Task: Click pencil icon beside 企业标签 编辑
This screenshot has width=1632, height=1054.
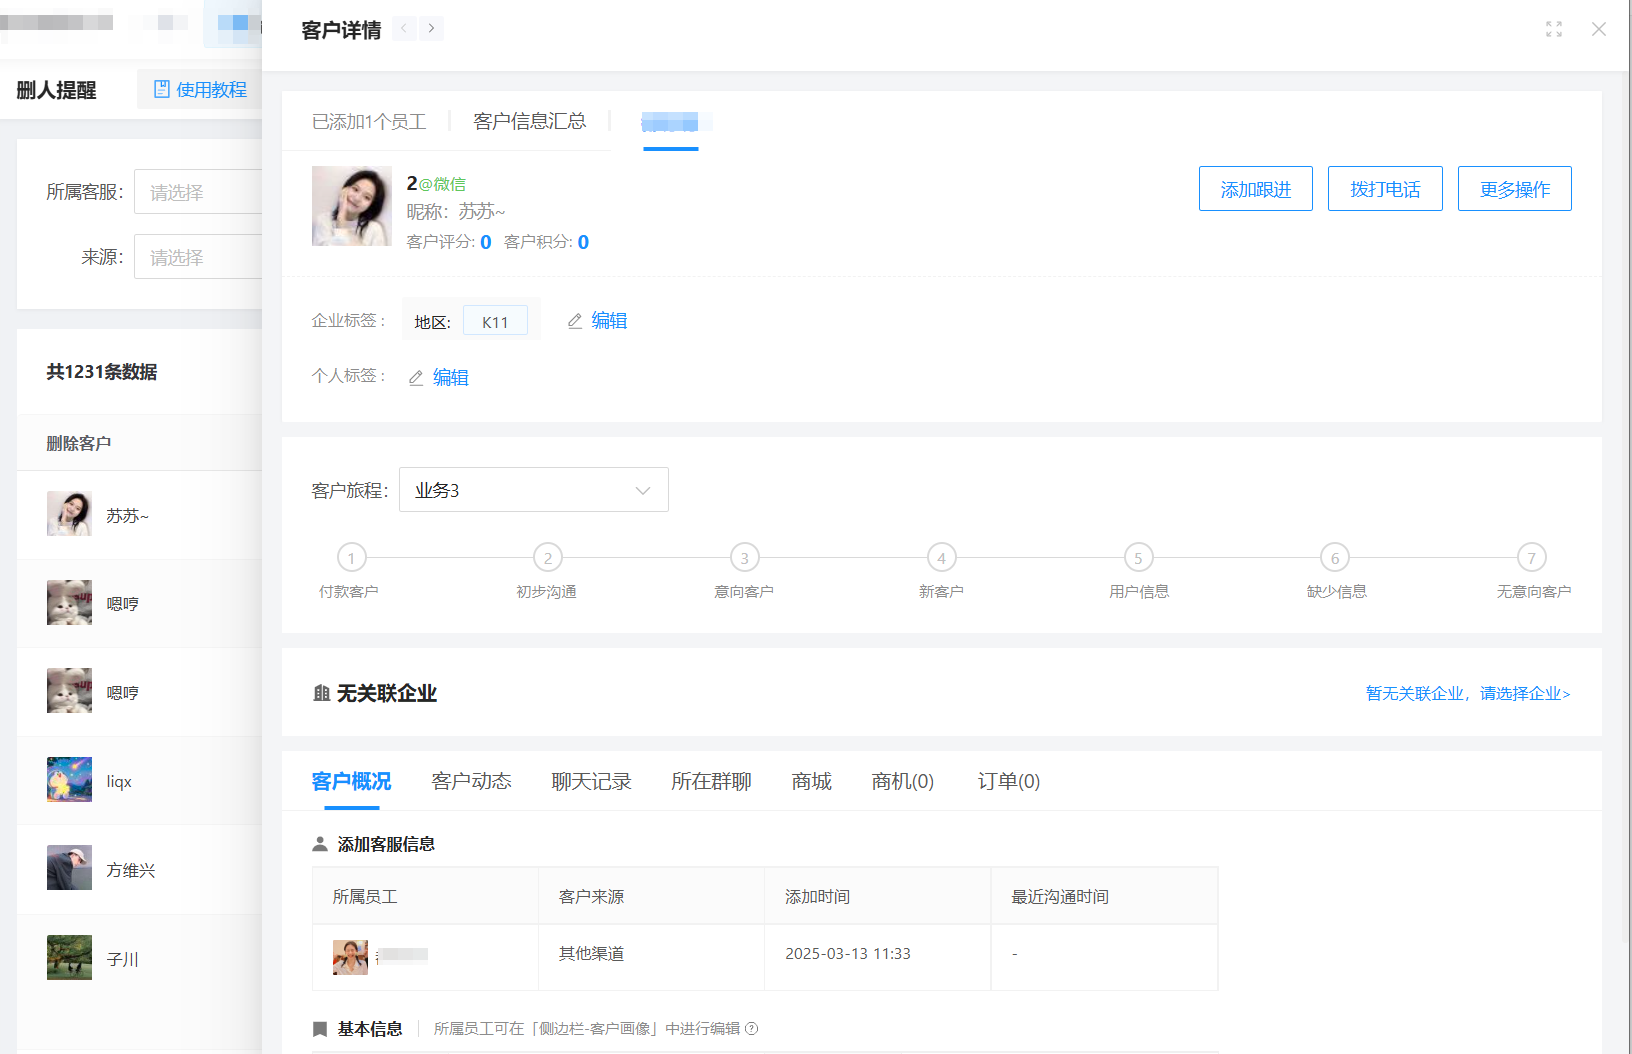Action: (x=575, y=321)
